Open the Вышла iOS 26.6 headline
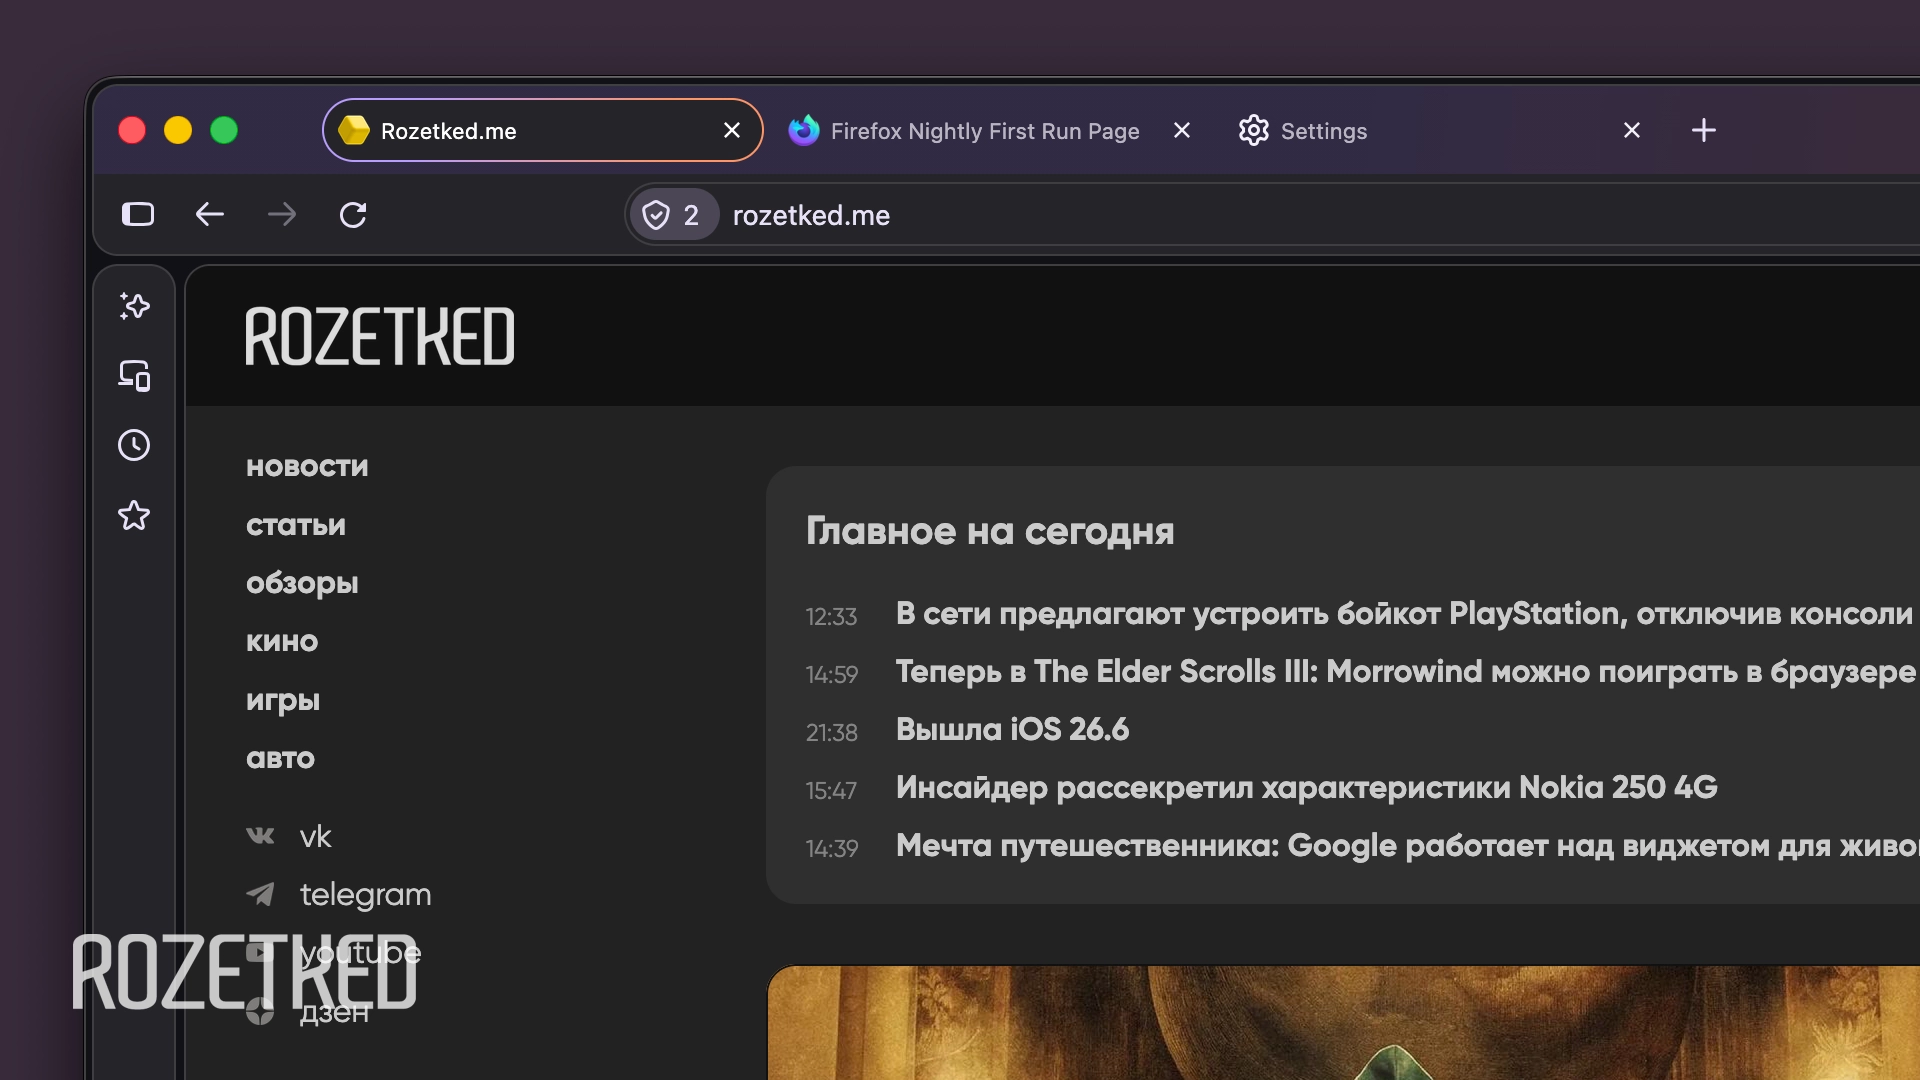This screenshot has width=1920, height=1080. point(1012,730)
